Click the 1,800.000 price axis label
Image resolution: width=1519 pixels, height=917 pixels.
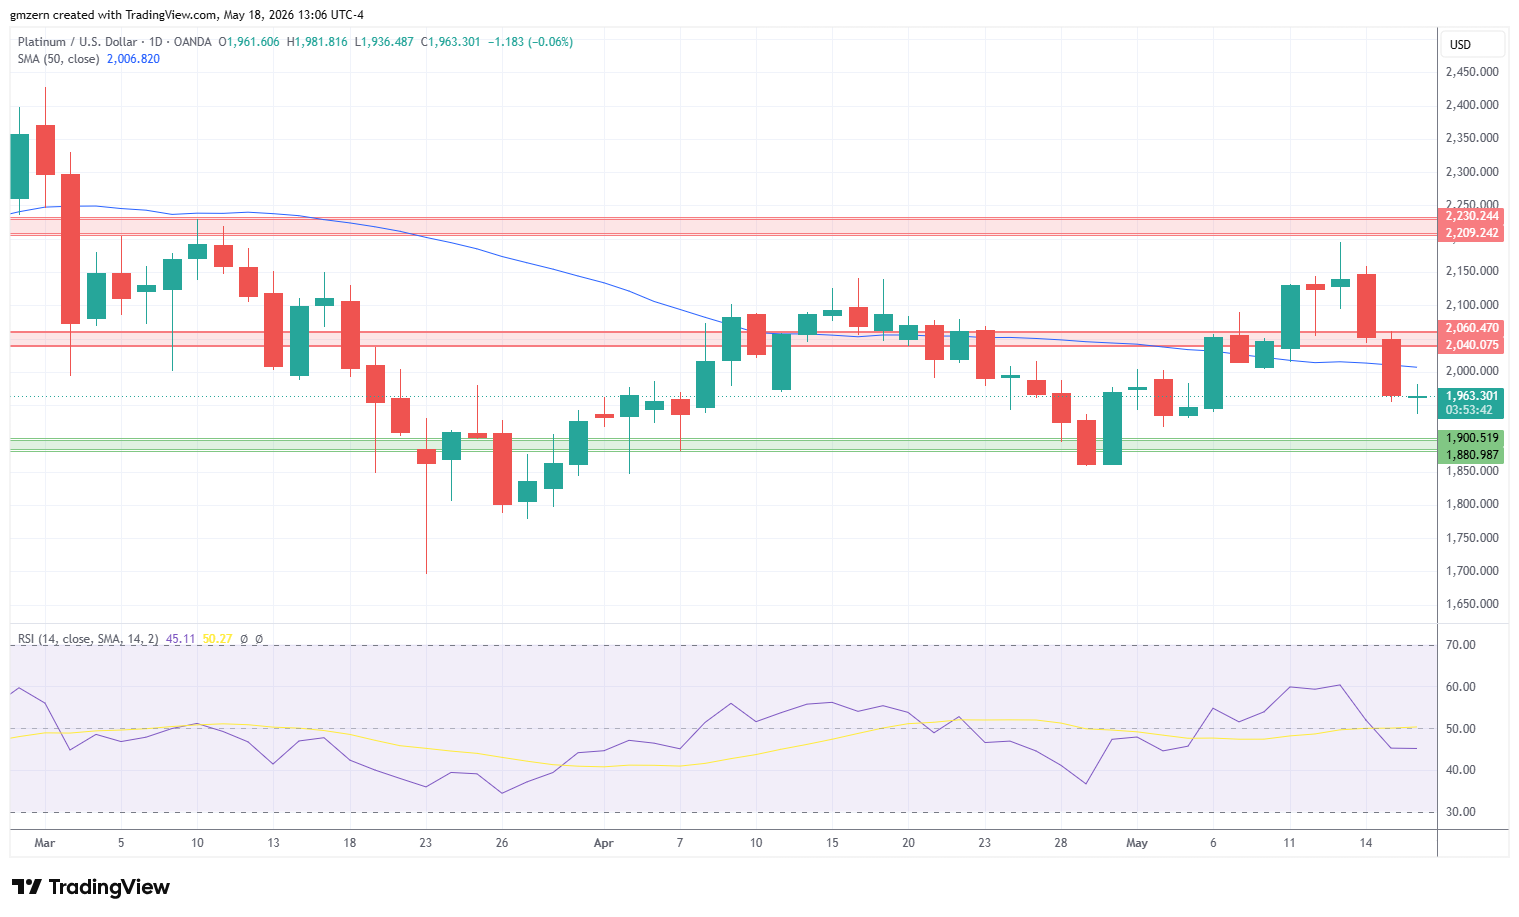pos(1472,504)
